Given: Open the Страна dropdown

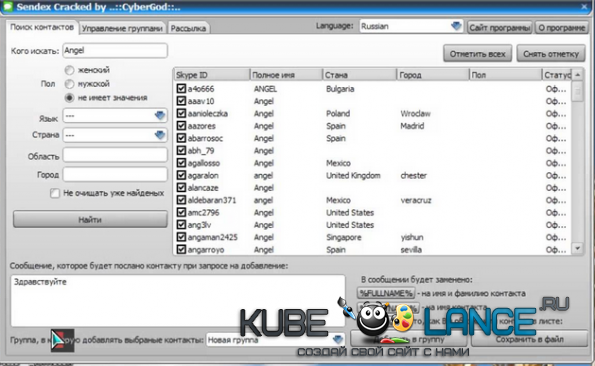Looking at the screenshot, I should coord(115,135).
